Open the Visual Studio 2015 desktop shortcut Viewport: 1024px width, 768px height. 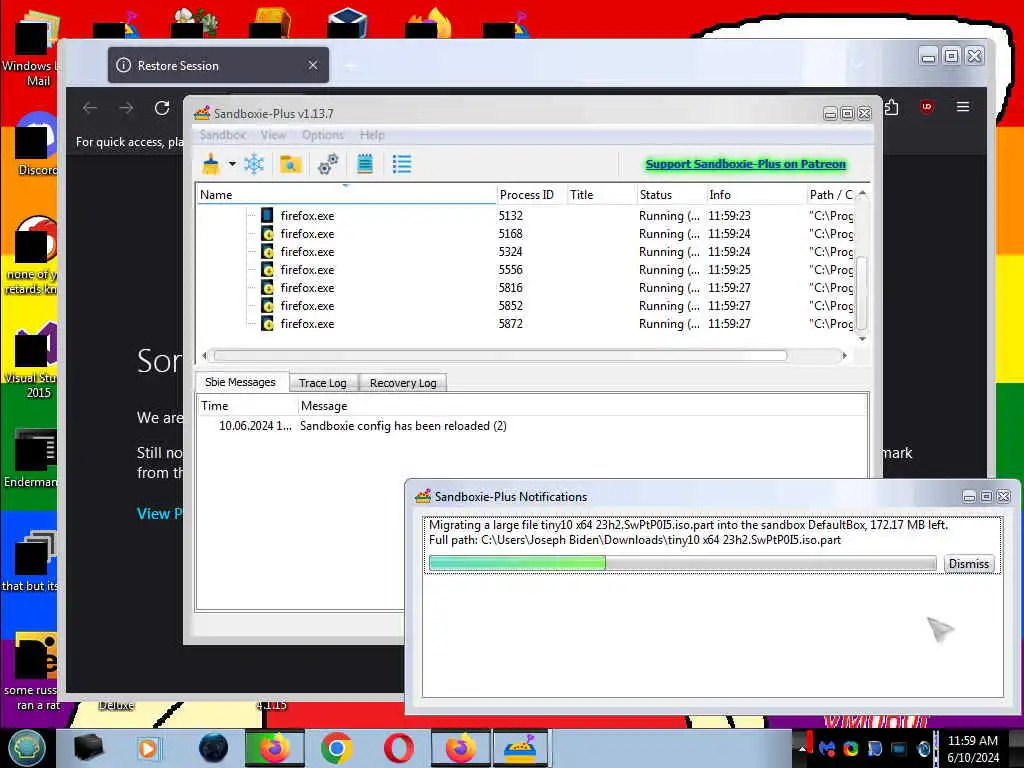point(31,360)
